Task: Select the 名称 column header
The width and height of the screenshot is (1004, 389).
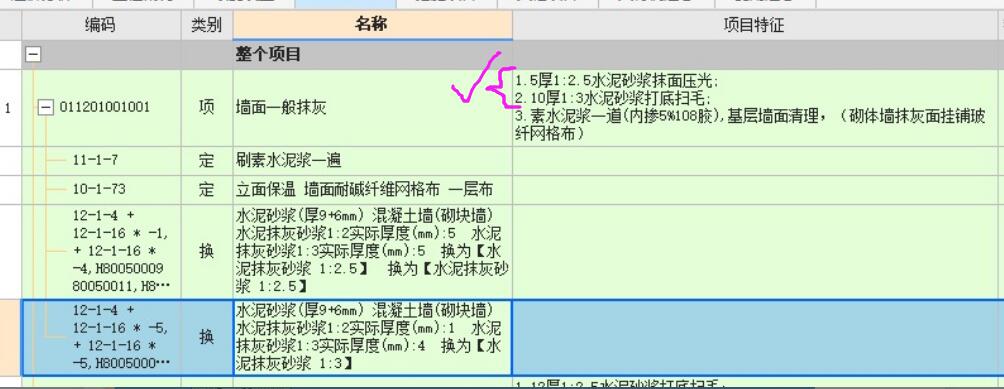Action: 372,26
